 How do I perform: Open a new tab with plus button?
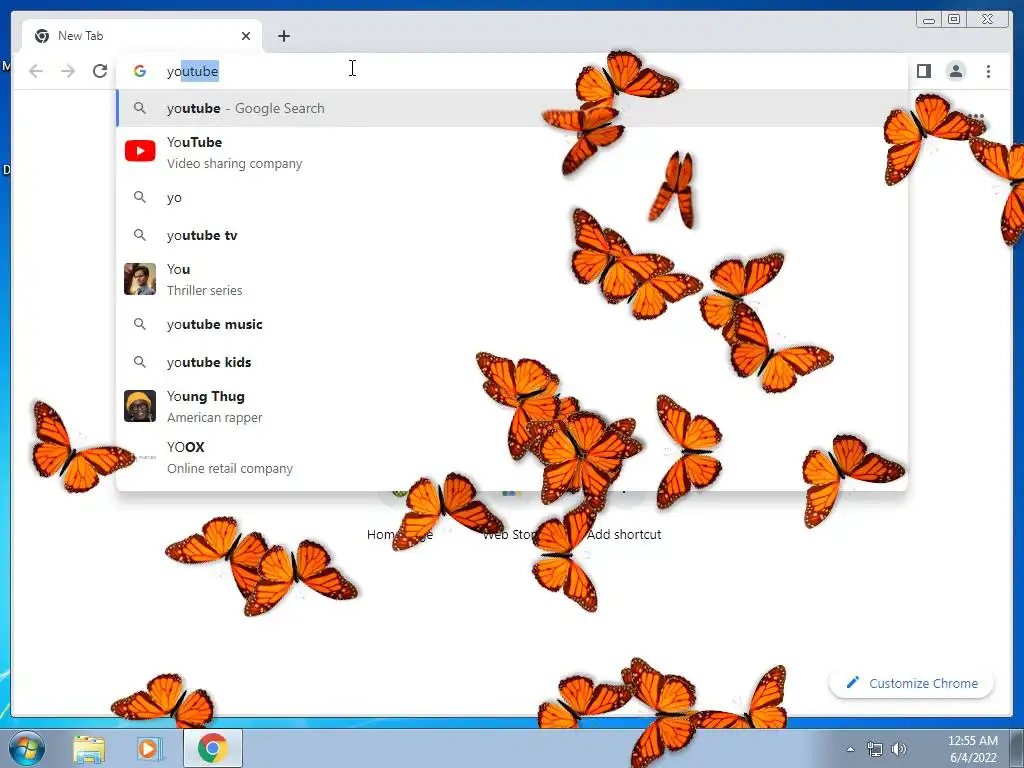point(283,36)
